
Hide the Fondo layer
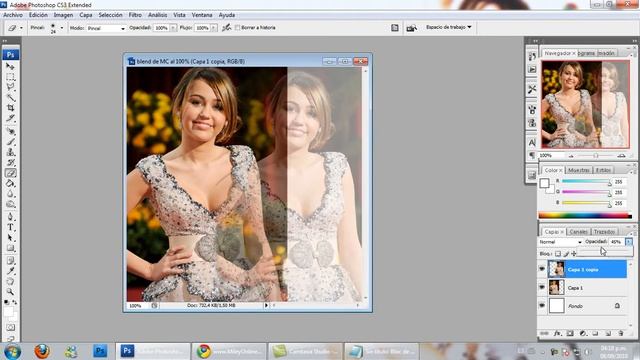tap(542, 305)
